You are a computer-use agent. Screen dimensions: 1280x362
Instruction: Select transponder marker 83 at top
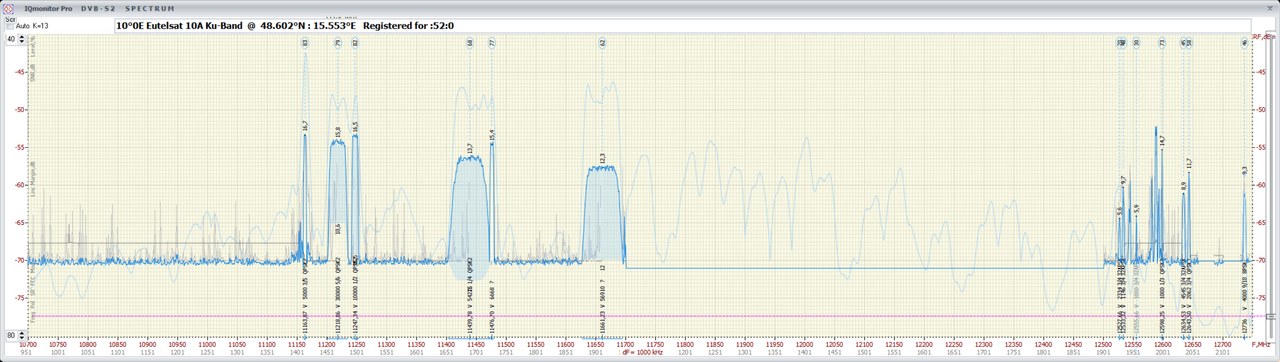click(305, 43)
